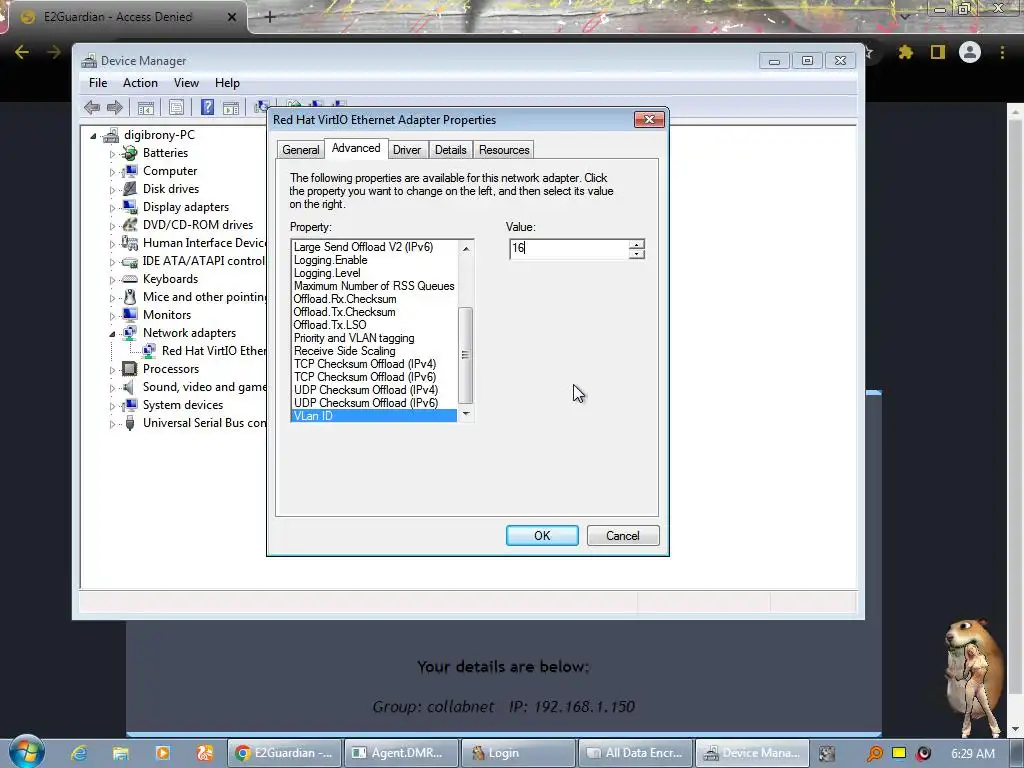Open the View menu
This screenshot has width=1024, height=768.
[186, 83]
